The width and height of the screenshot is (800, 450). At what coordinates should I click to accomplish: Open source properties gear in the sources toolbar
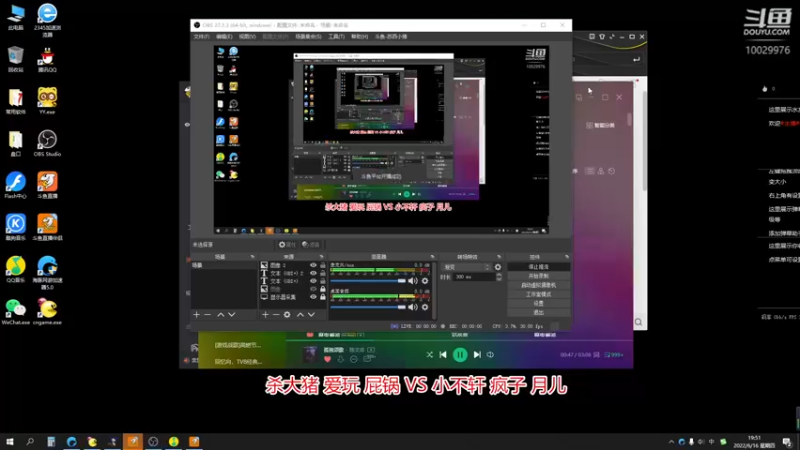click(x=287, y=315)
